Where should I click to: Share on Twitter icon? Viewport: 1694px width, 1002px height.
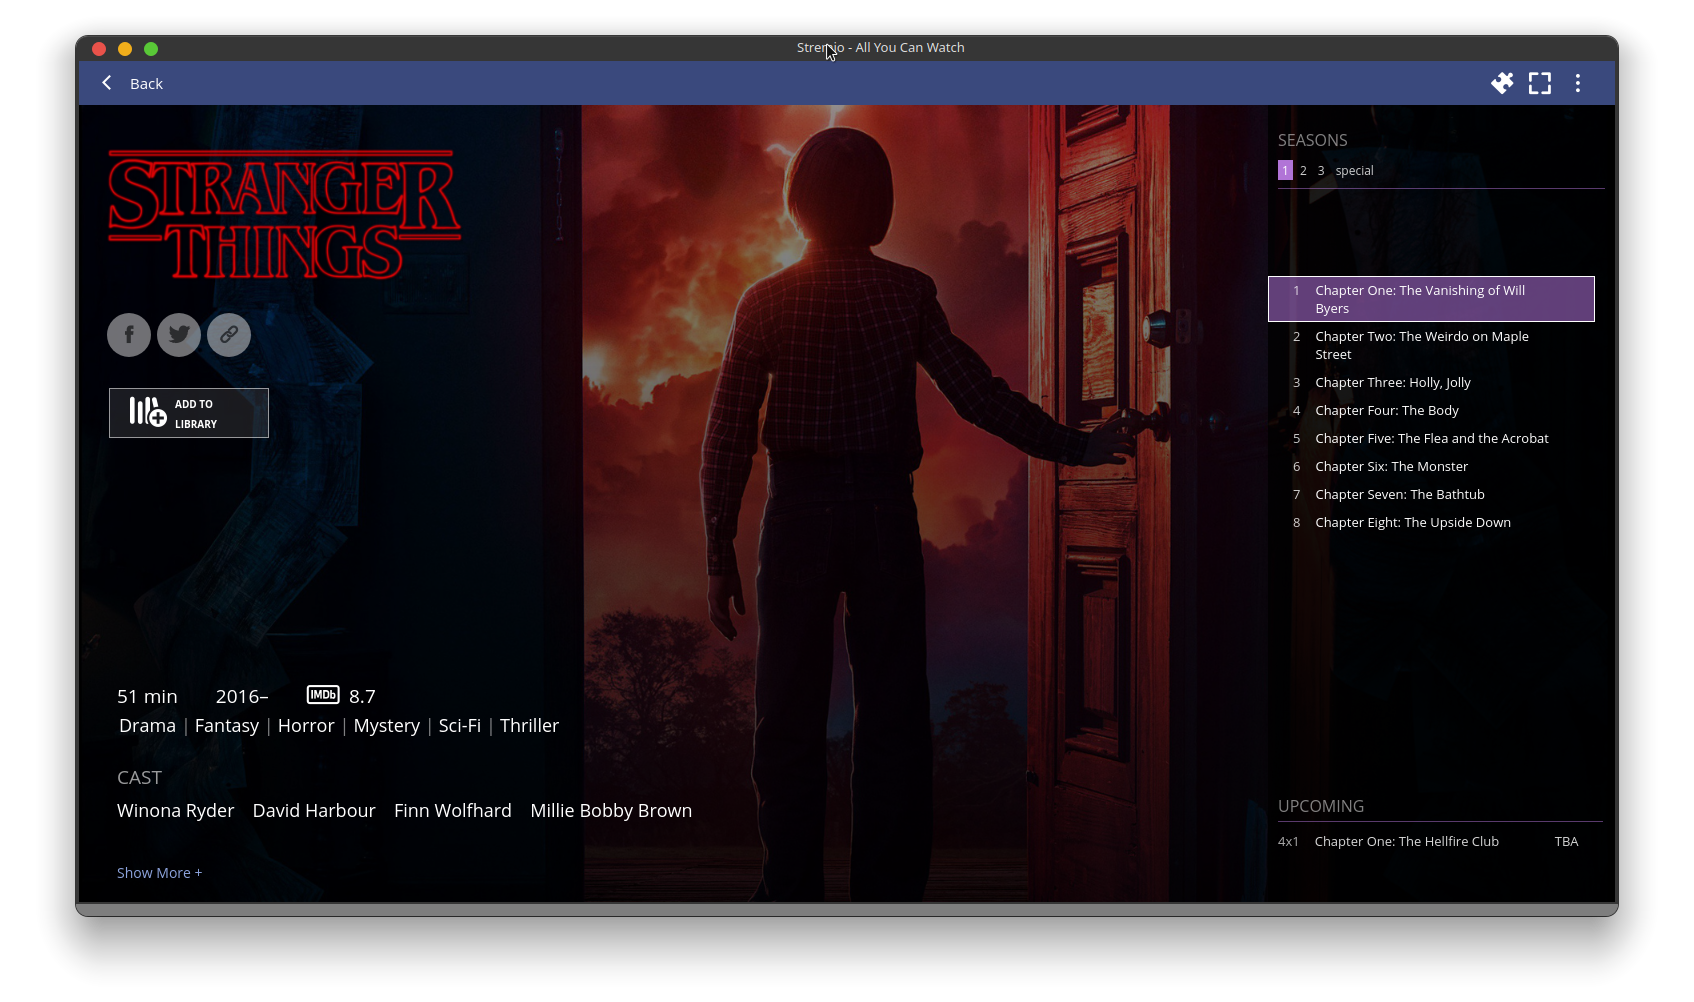pyautogui.click(x=179, y=335)
